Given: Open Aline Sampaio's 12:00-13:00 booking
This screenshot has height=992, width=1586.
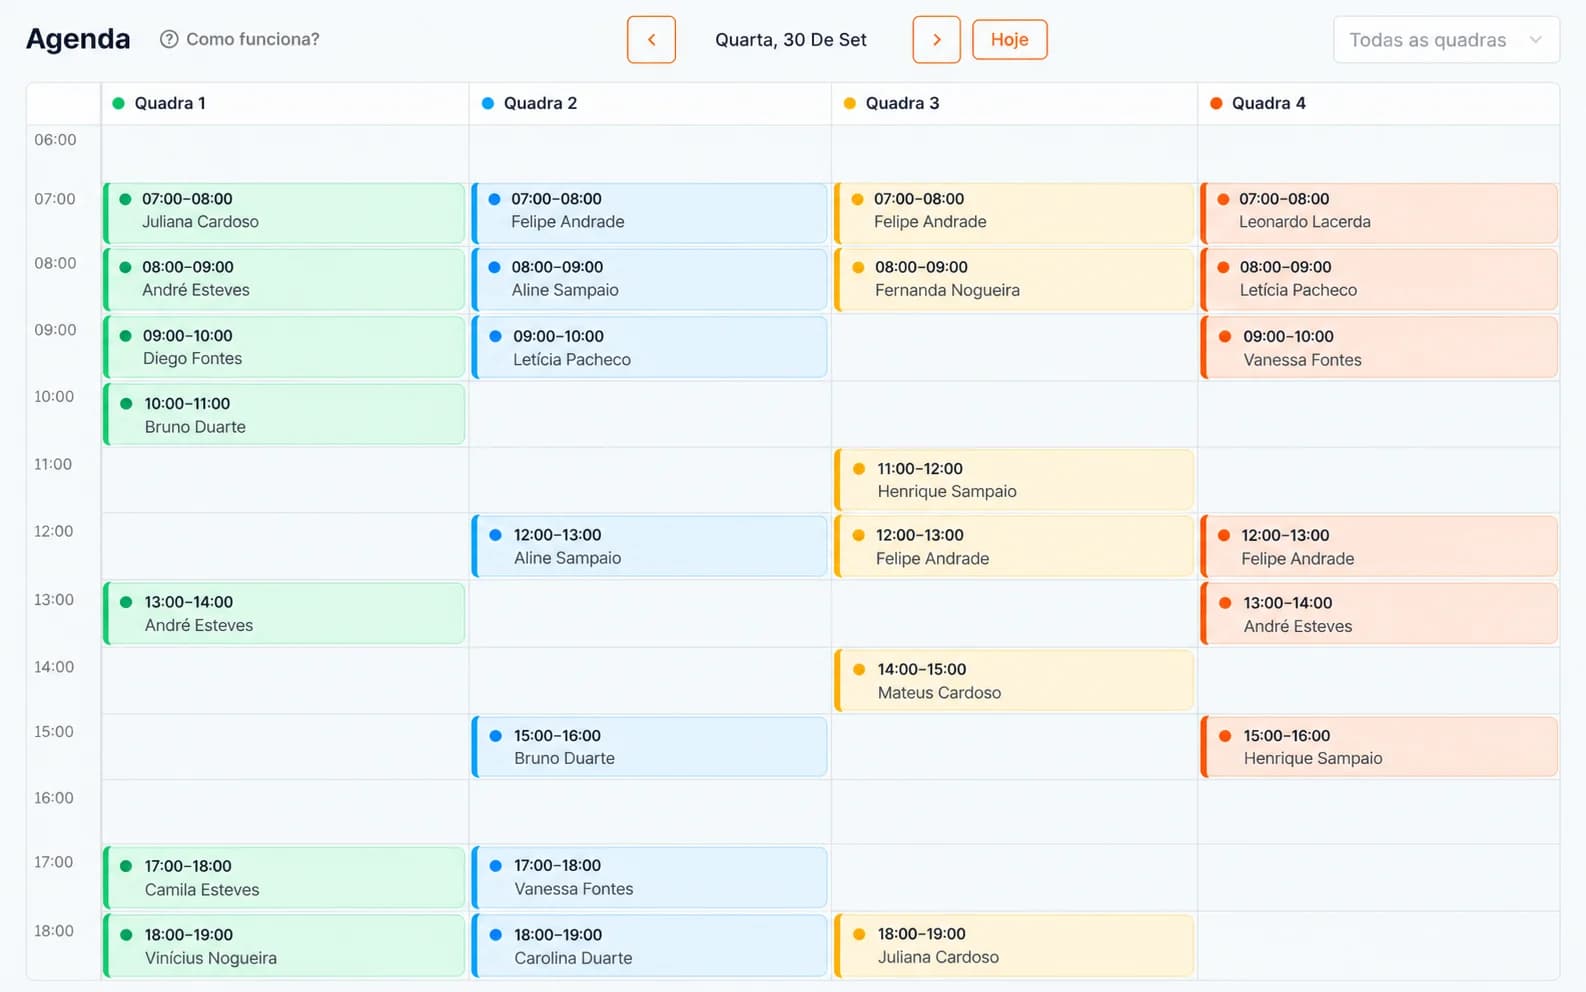Looking at the screenshot, I should pyautogui.click(x=649, y=546).
